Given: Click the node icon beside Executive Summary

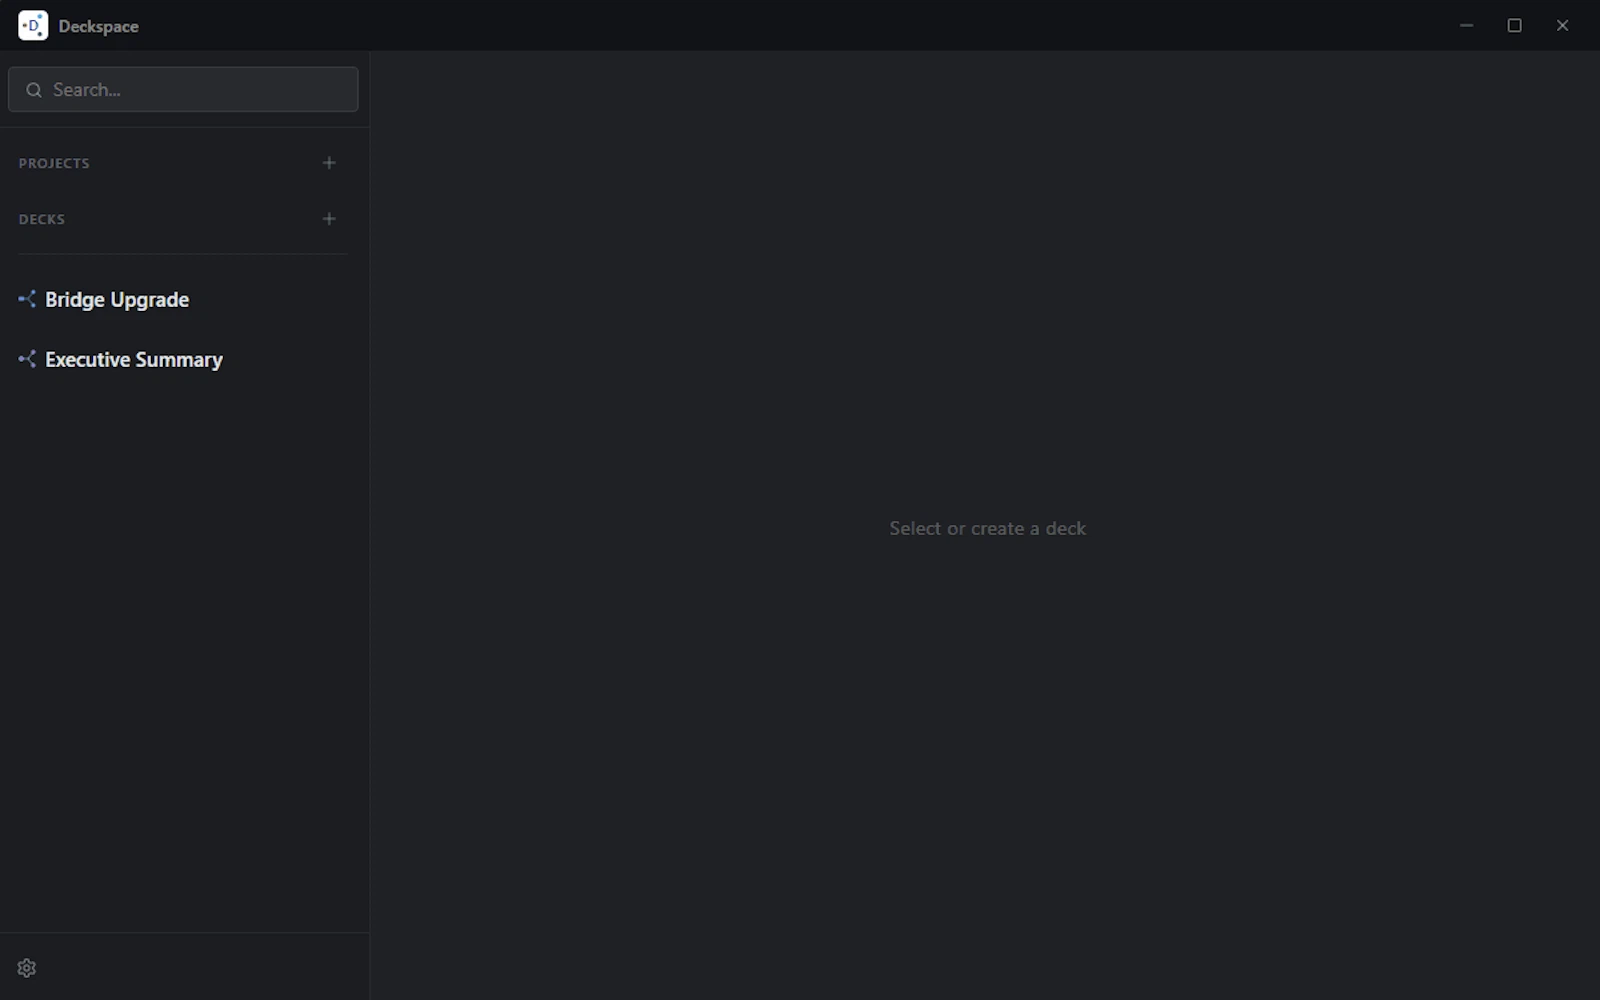Looking at the screenshot, I should [27, 359].
